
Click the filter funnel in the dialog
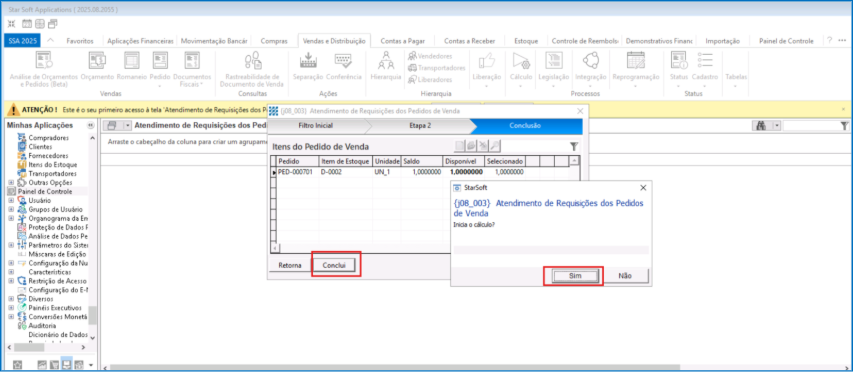point(573,146)
